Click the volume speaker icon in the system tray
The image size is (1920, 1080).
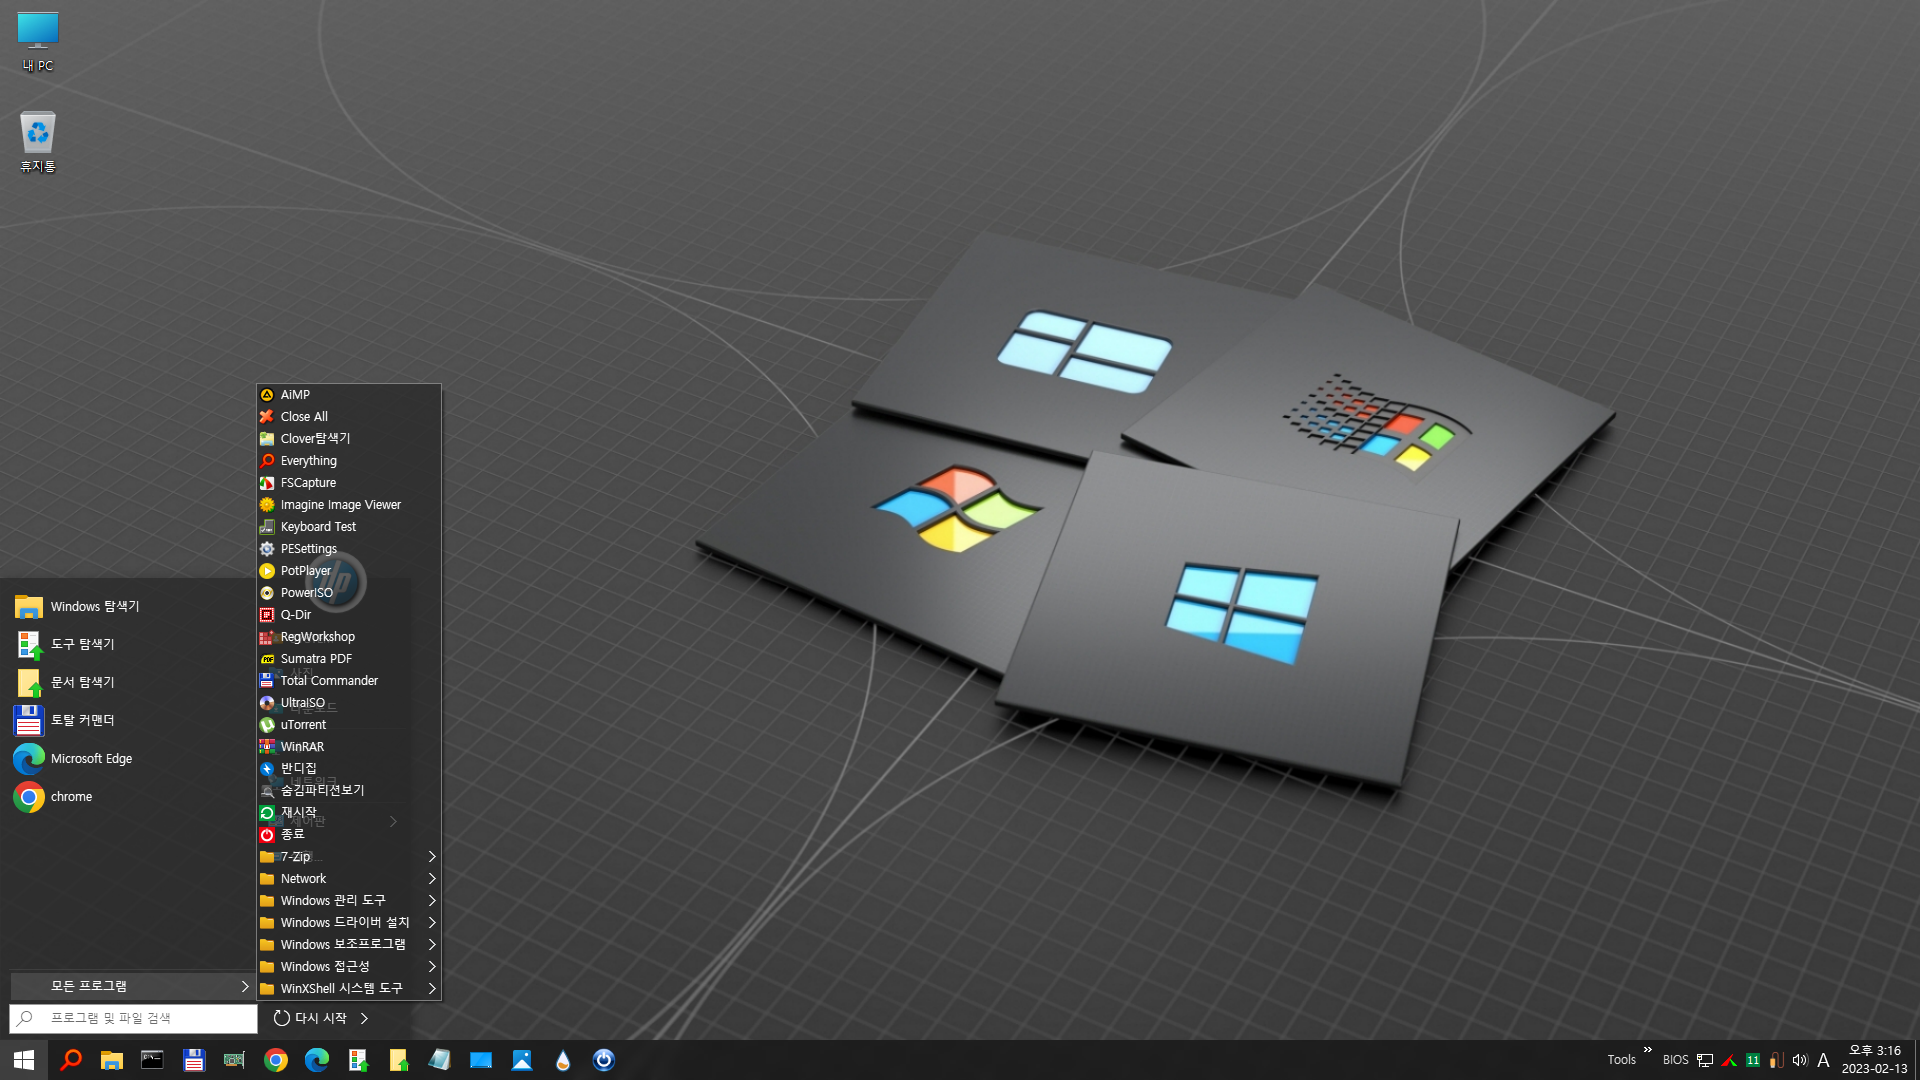1800,1060
